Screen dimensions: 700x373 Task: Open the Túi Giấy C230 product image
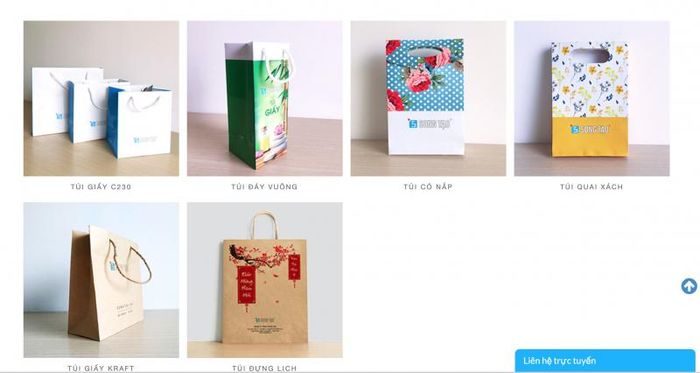click(101, 98)
